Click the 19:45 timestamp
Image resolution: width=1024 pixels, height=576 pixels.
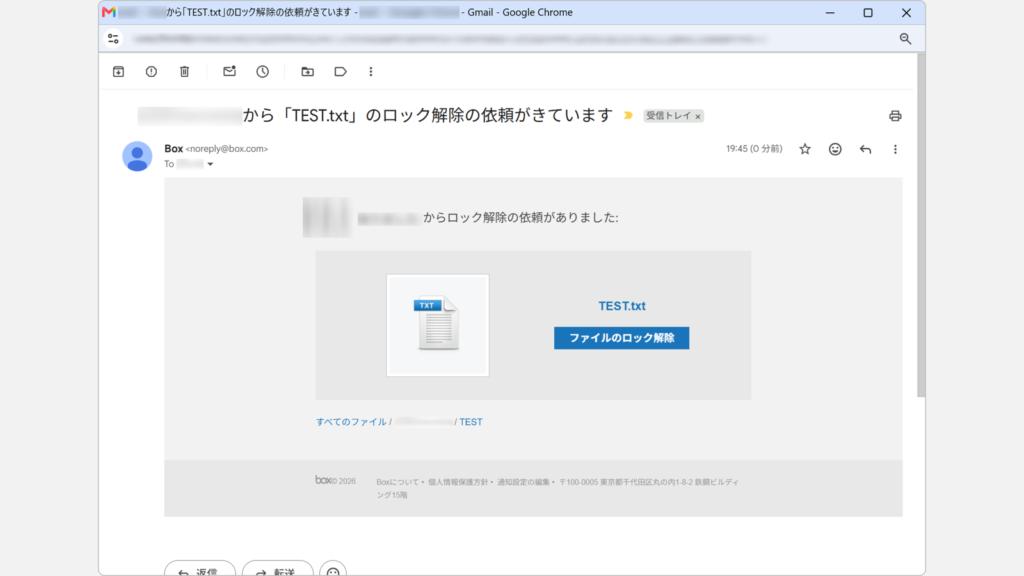tap(754, 149)
